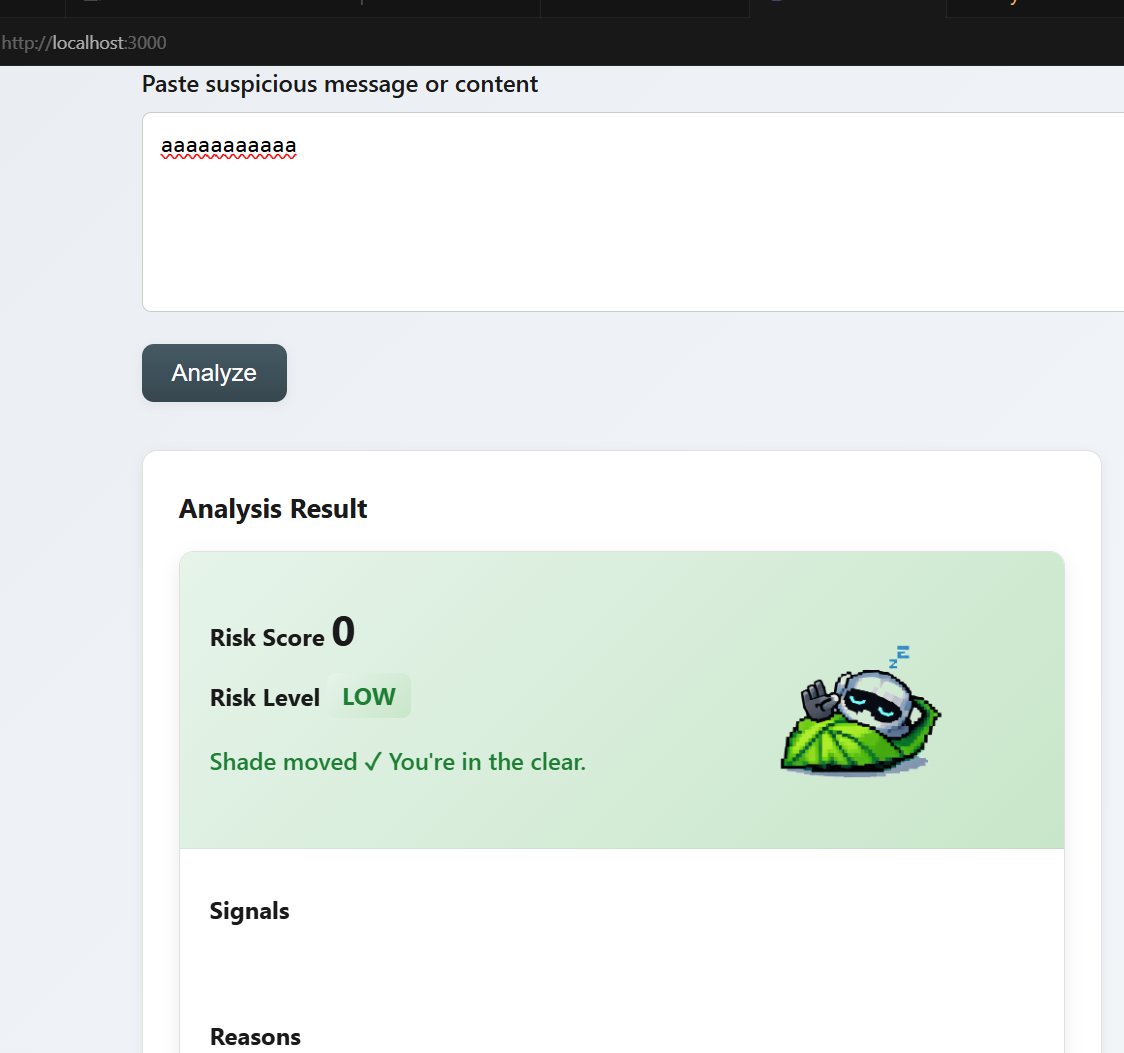This screenshot has width=1124, height=1053.
Task: Click the Analysis Result heading
Action: tap(272, 509)
